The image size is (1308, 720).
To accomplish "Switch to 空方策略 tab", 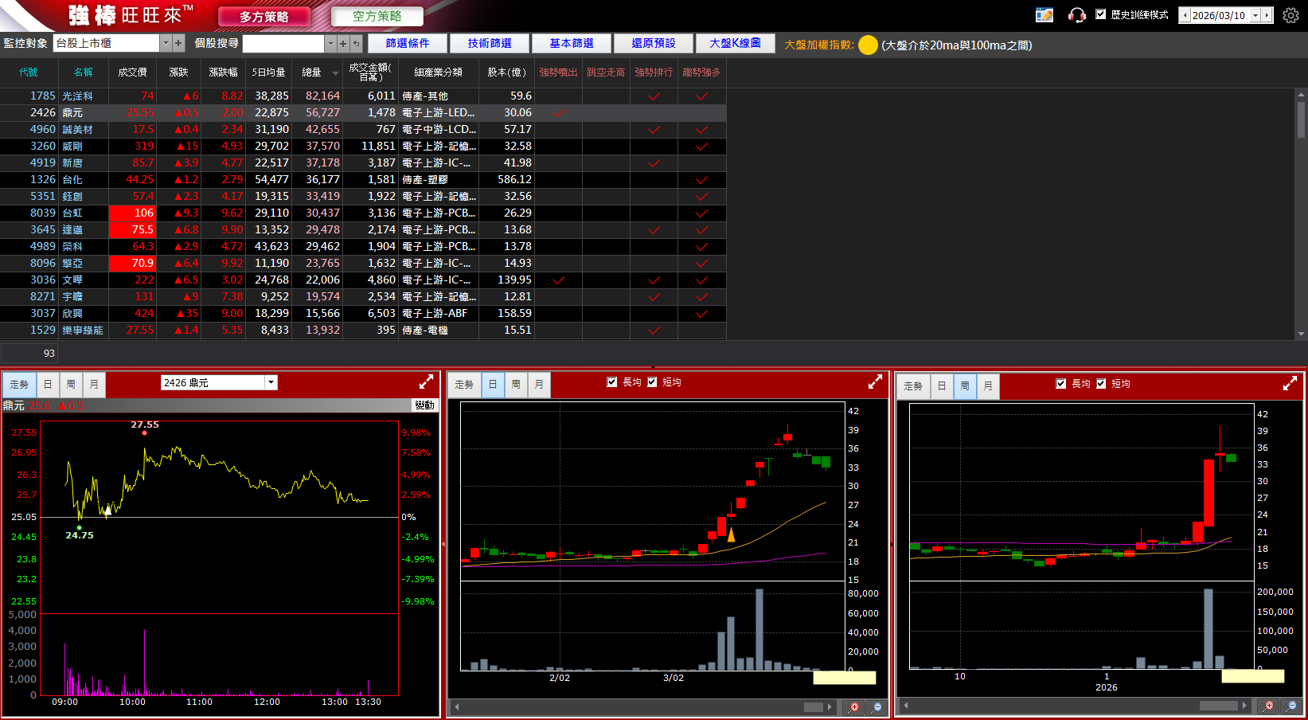I will point(377,17).
